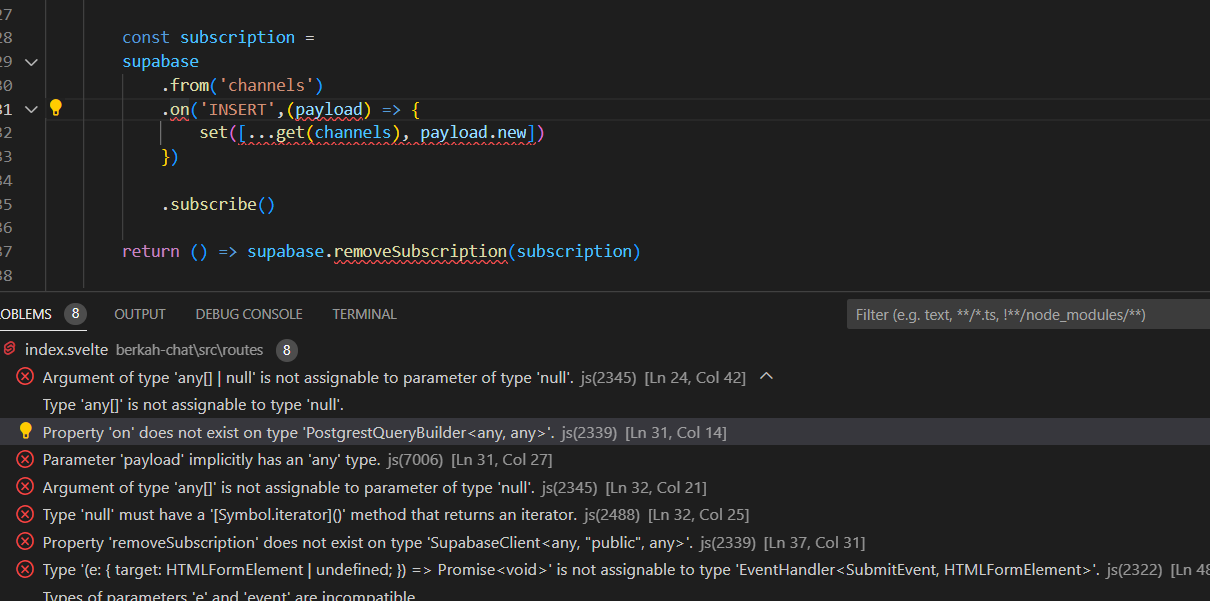1210x601 pixels.
Task: Select the Symbol.iterator error js(2488)
Action: (x=605, y=515)
